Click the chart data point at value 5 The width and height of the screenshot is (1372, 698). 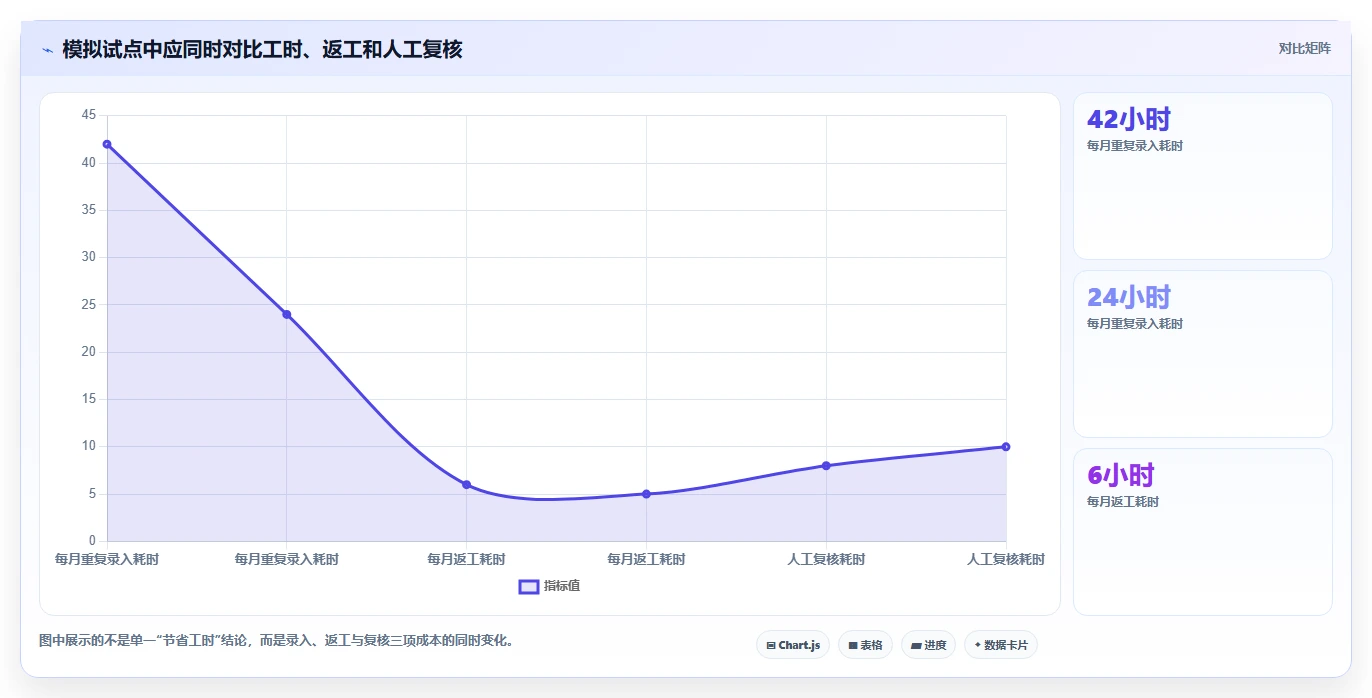(x=646, y=494)
